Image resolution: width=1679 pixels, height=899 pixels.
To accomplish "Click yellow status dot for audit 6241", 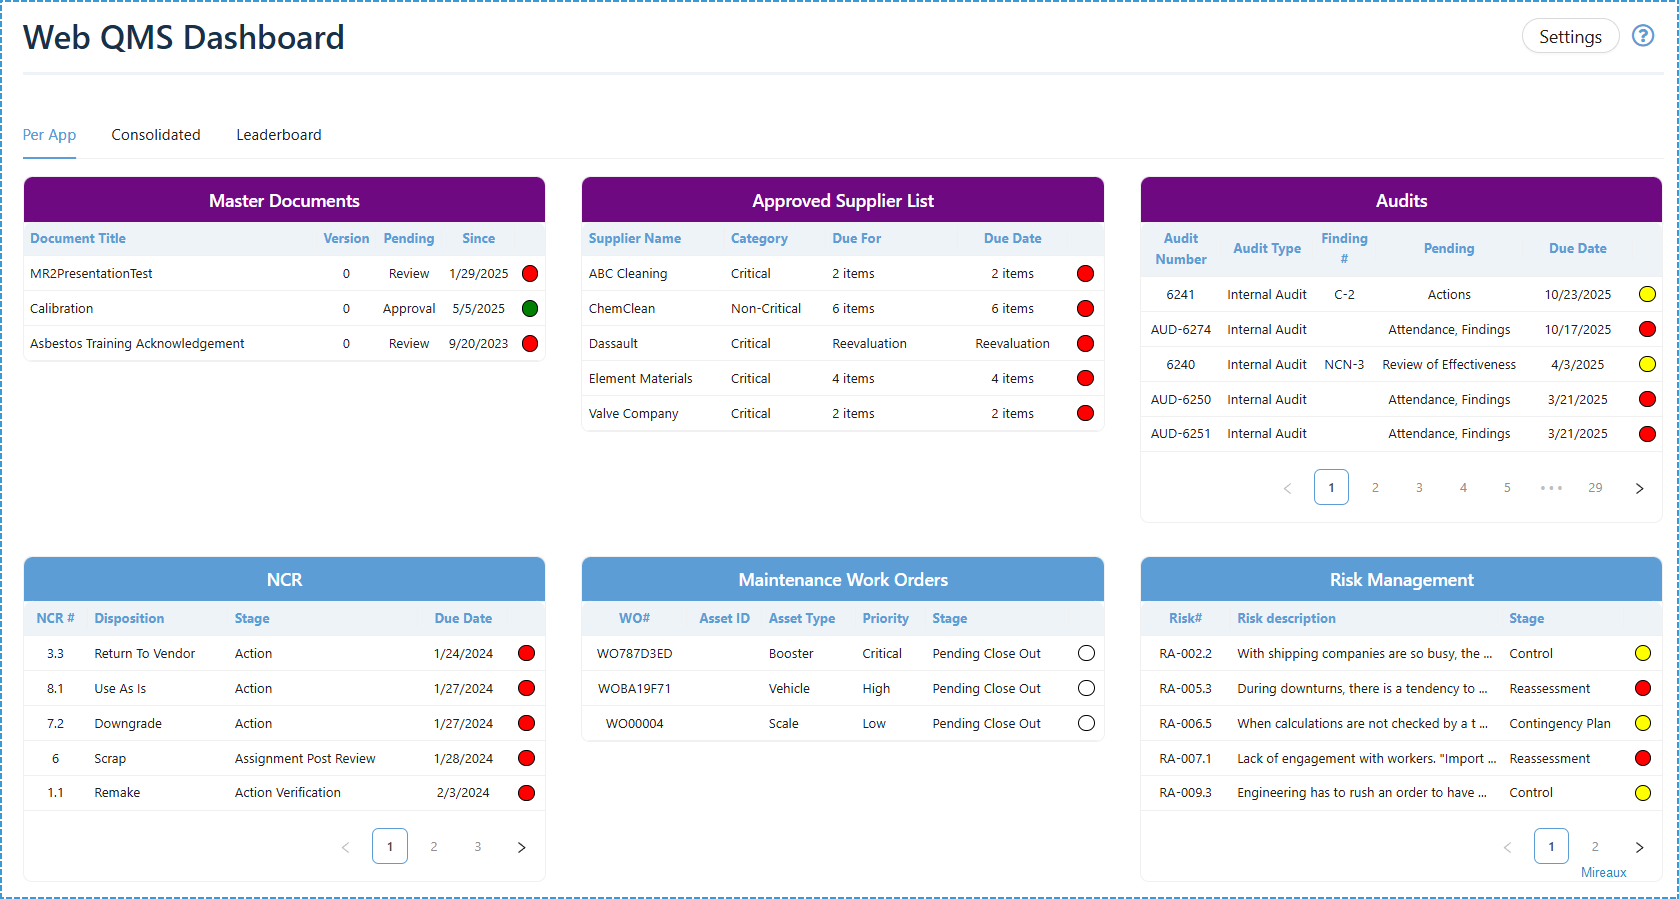I will 1647,294.
